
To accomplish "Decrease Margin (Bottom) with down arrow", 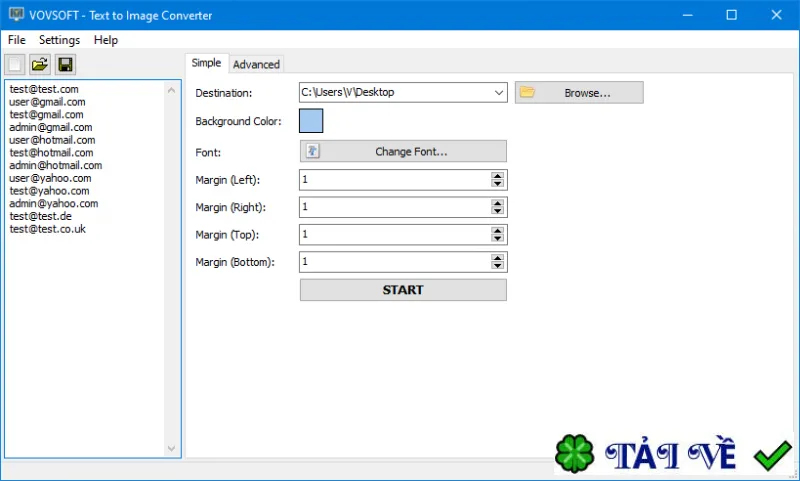I will click(x=497, y=266).
